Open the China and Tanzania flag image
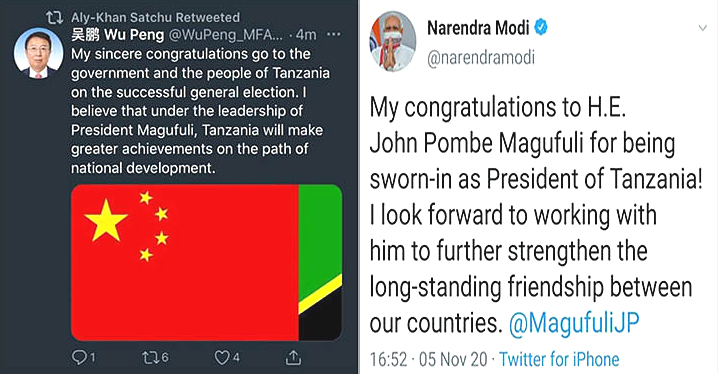Image resolution: width=718 pixels, height=374 pixels. coord(207,262)
